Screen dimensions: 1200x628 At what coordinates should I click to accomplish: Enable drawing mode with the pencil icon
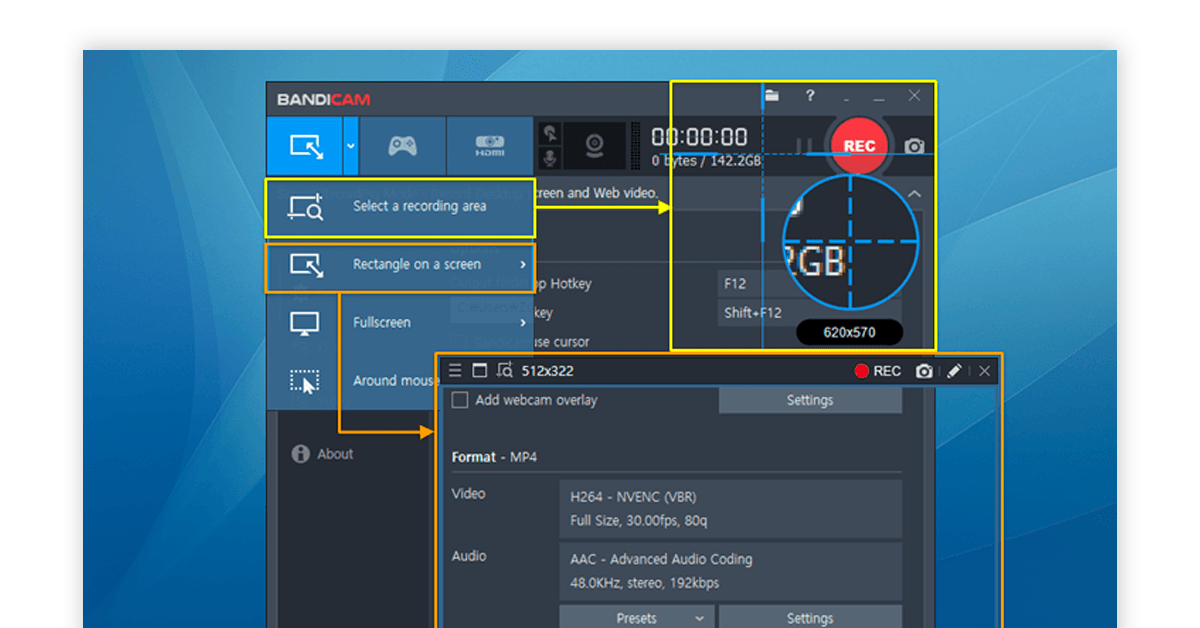point(954,371)
